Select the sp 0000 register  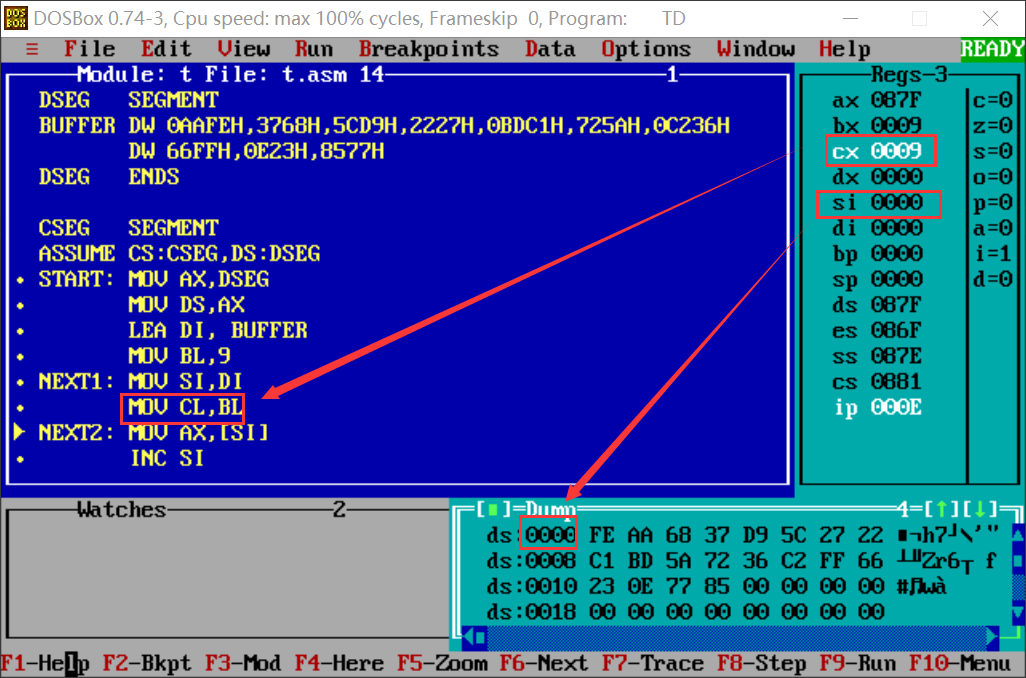(877, 279)
